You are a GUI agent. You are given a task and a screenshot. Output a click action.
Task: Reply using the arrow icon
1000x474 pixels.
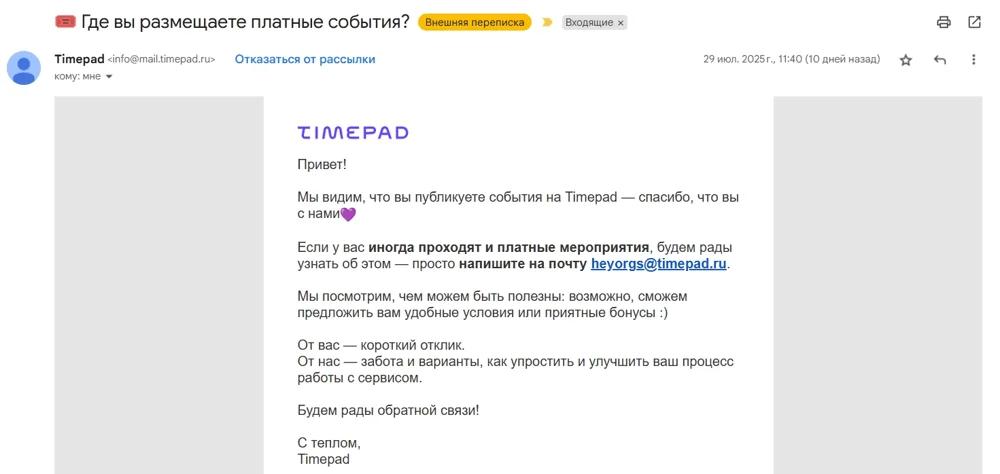[940, 60]
